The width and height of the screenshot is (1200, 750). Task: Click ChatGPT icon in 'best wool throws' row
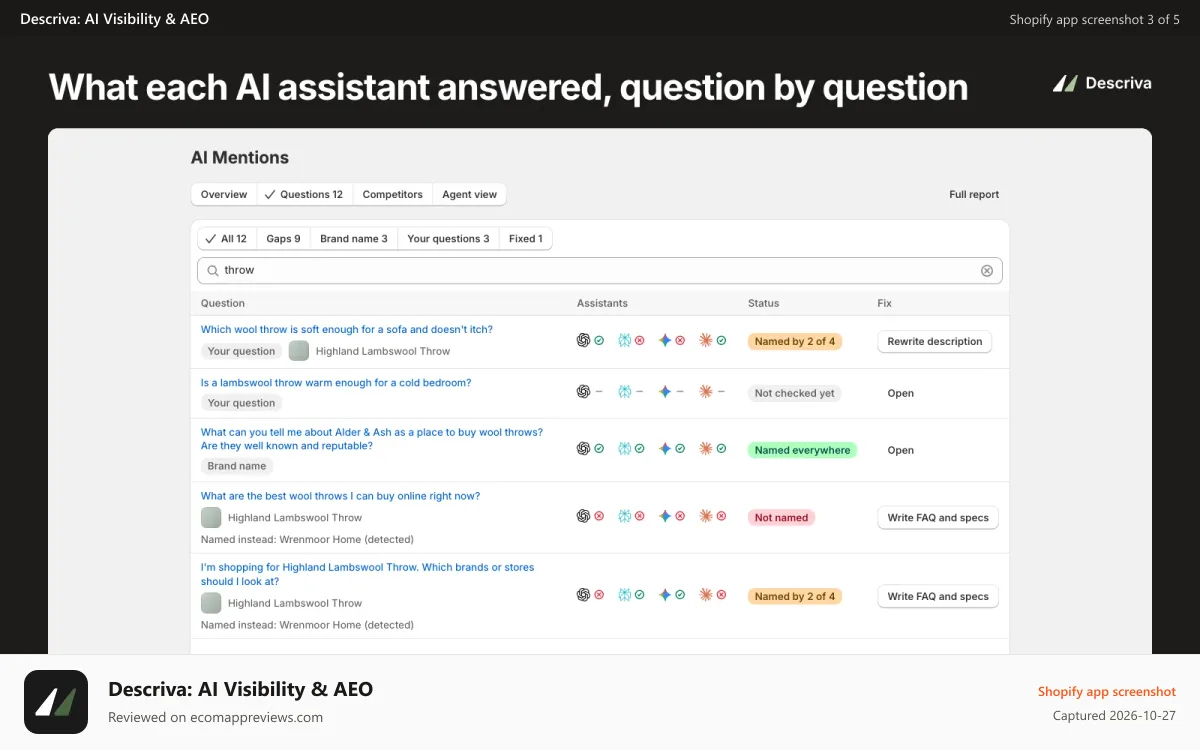click(x=583, y=516)
